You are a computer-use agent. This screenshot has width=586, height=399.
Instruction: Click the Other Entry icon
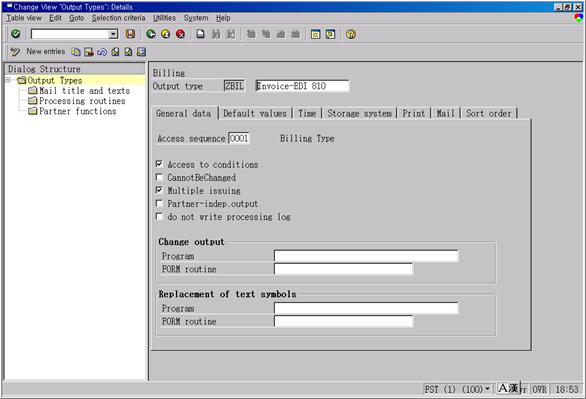(141, 52)
